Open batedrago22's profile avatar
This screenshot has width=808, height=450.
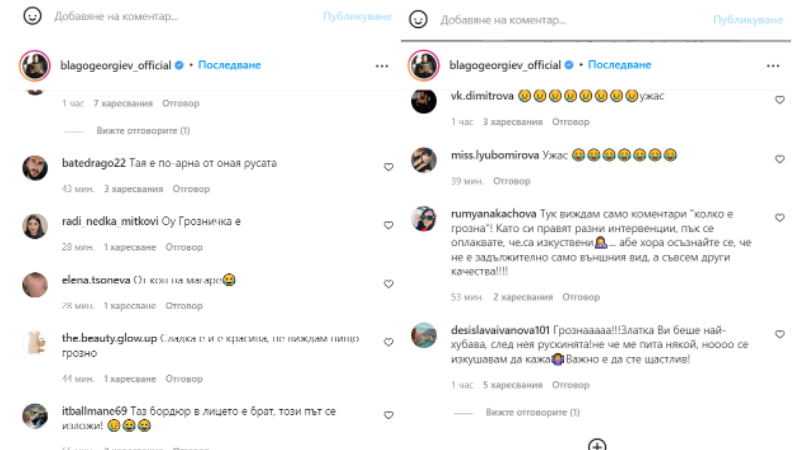(35, 168)
